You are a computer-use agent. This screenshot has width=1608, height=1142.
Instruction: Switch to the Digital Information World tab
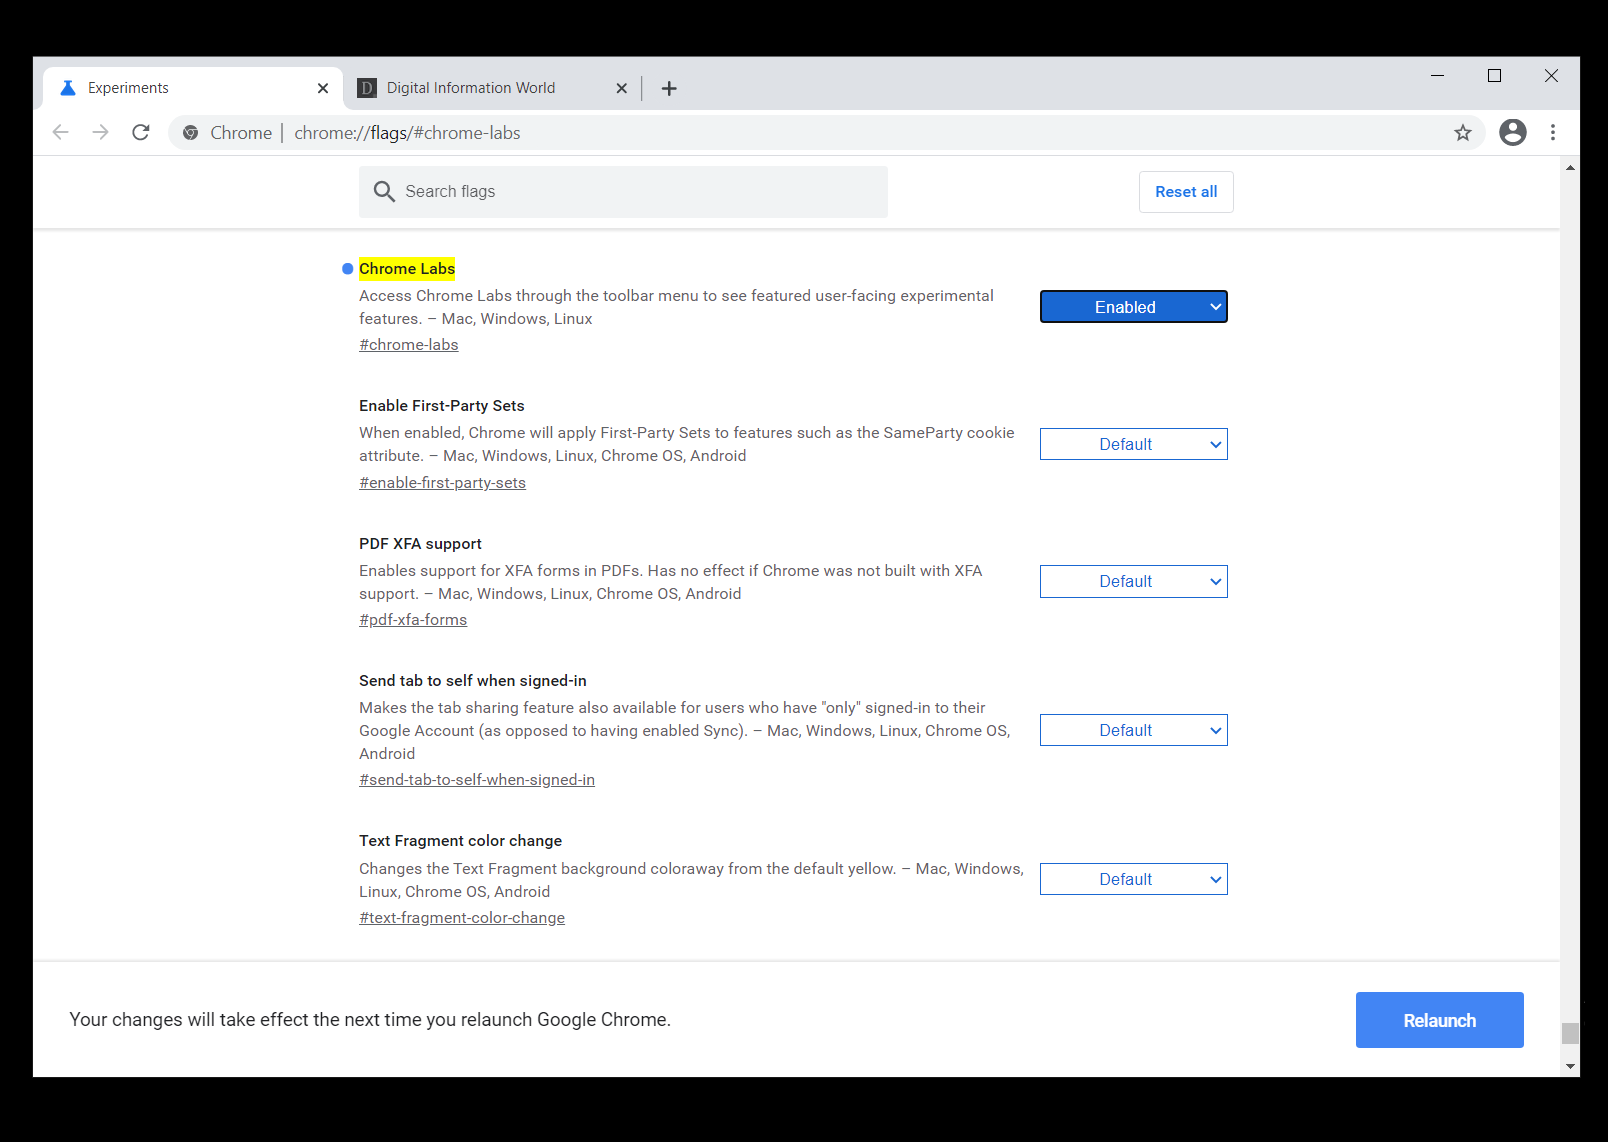[470, 87]
